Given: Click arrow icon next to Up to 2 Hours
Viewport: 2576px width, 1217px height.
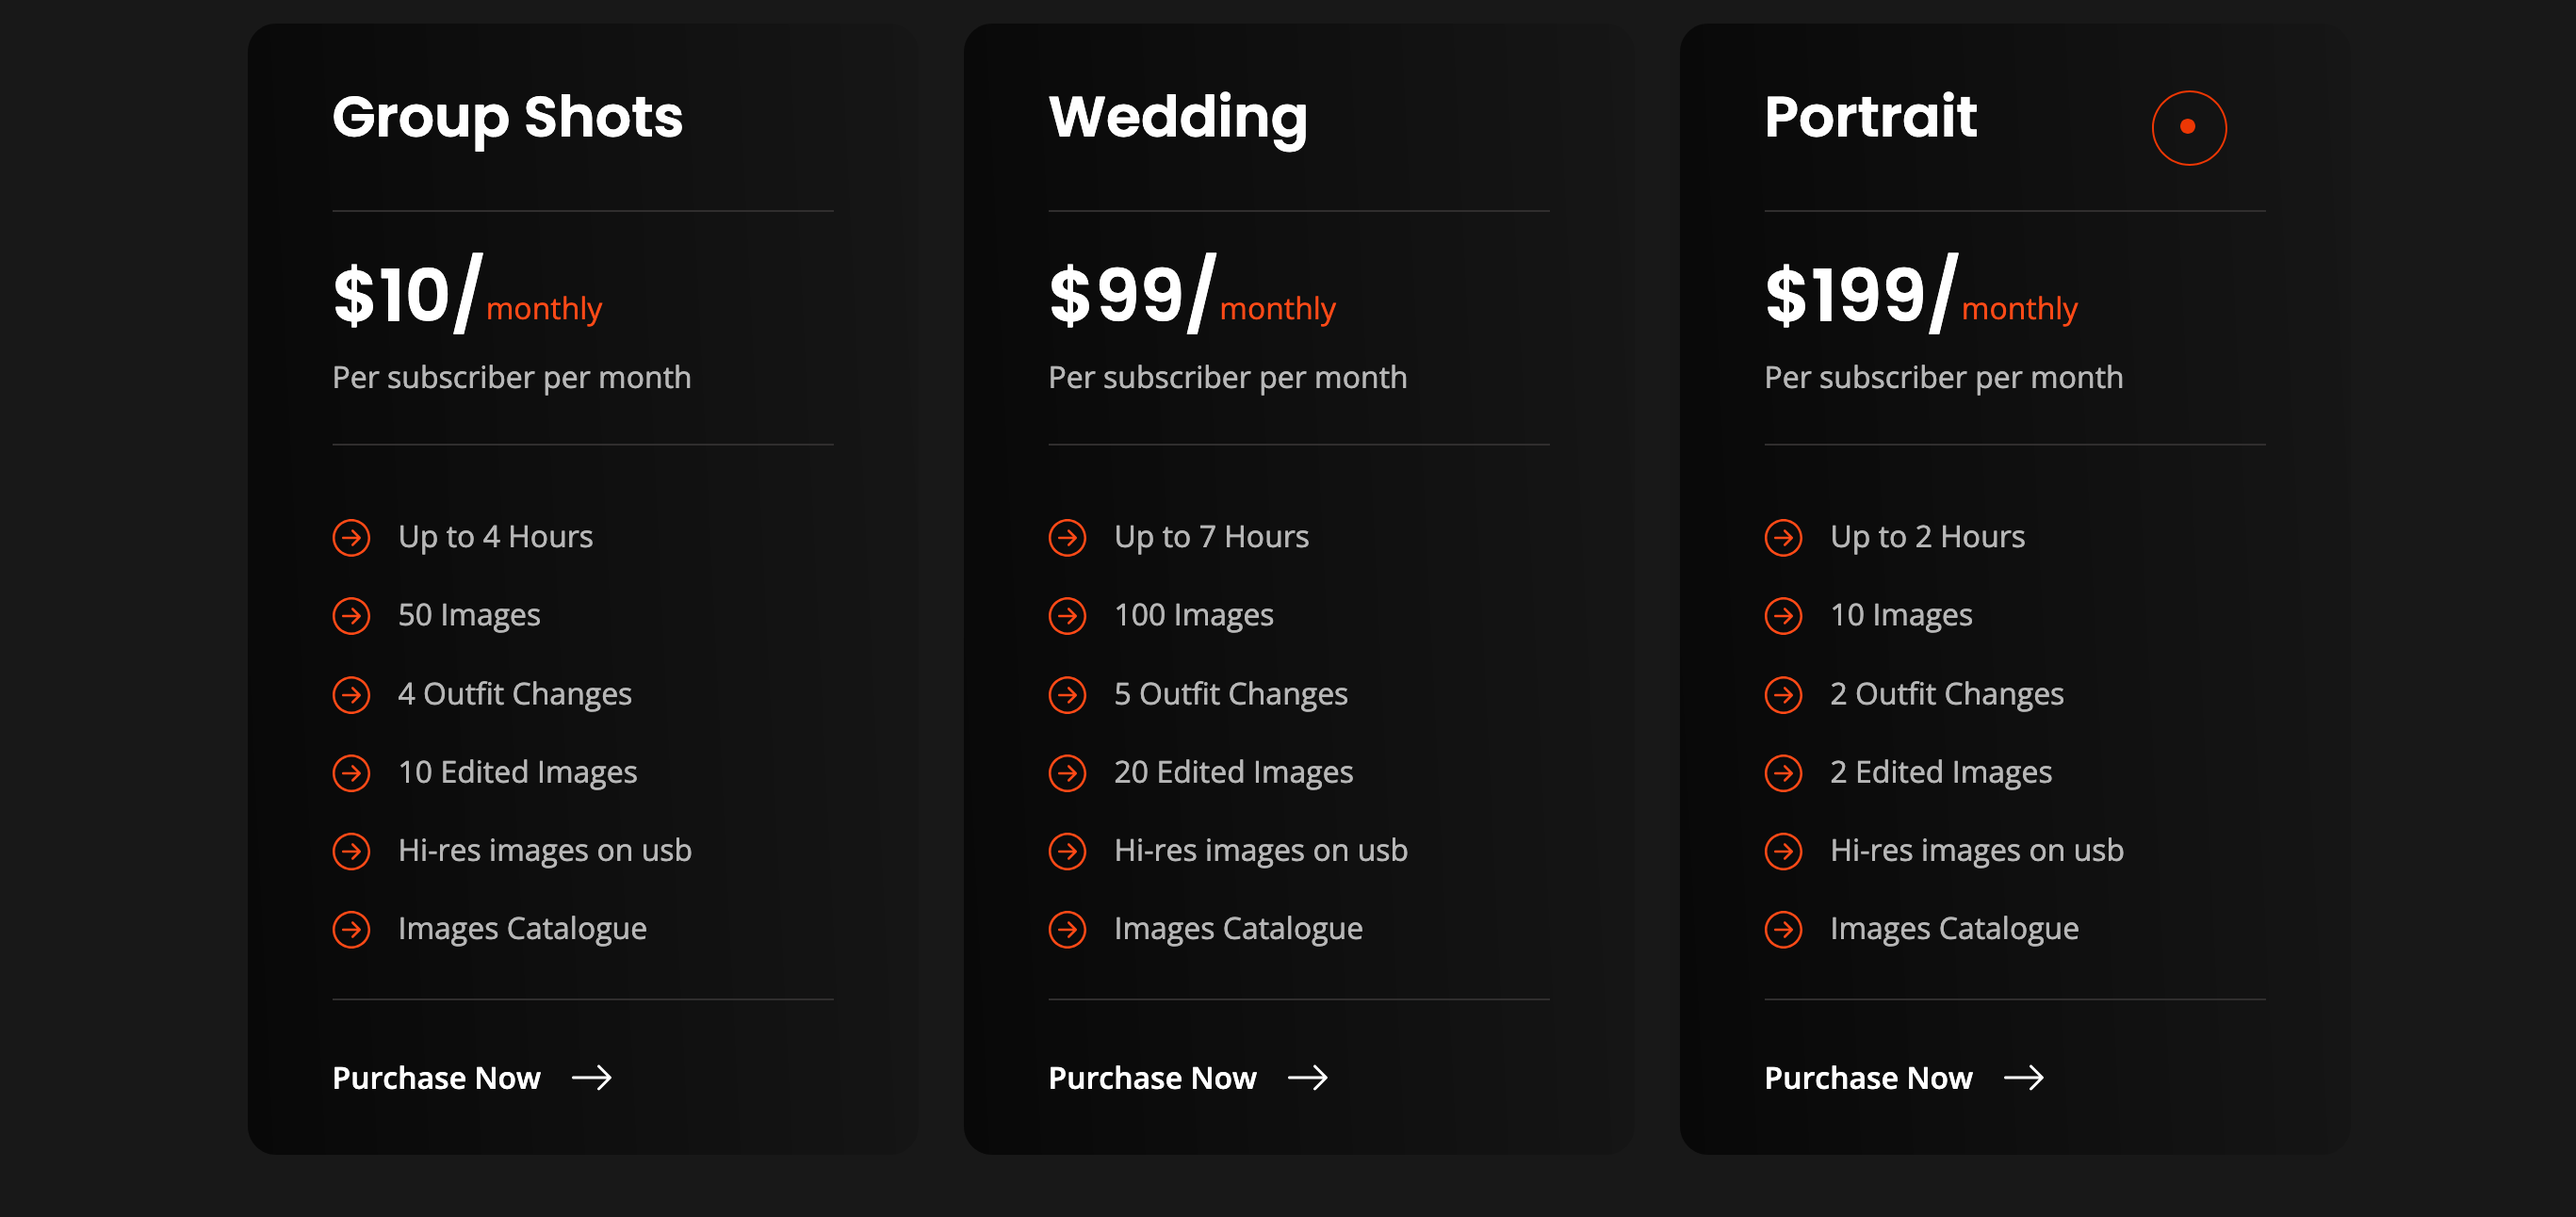Looking at the screenshot, I should (x=1783, y=537).
